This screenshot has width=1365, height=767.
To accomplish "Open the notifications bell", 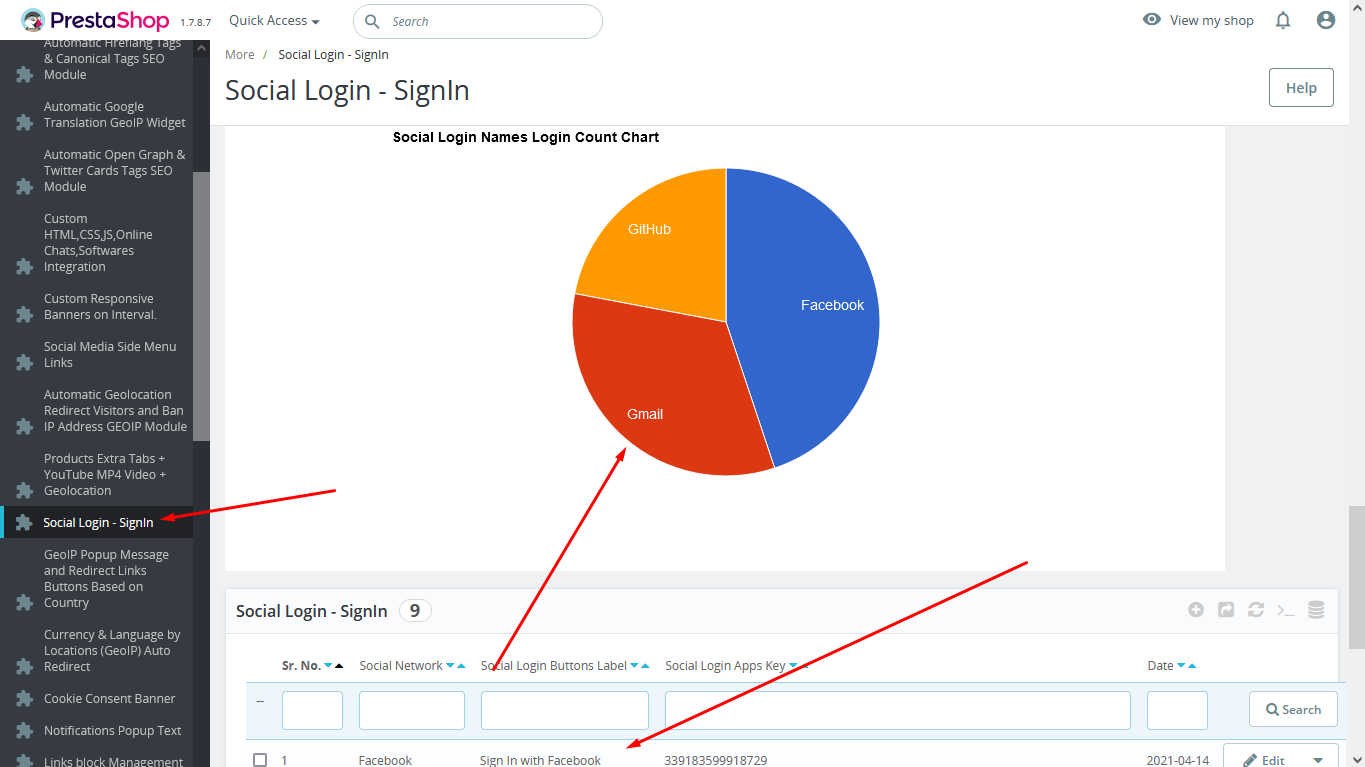I will pos(1283,20).
